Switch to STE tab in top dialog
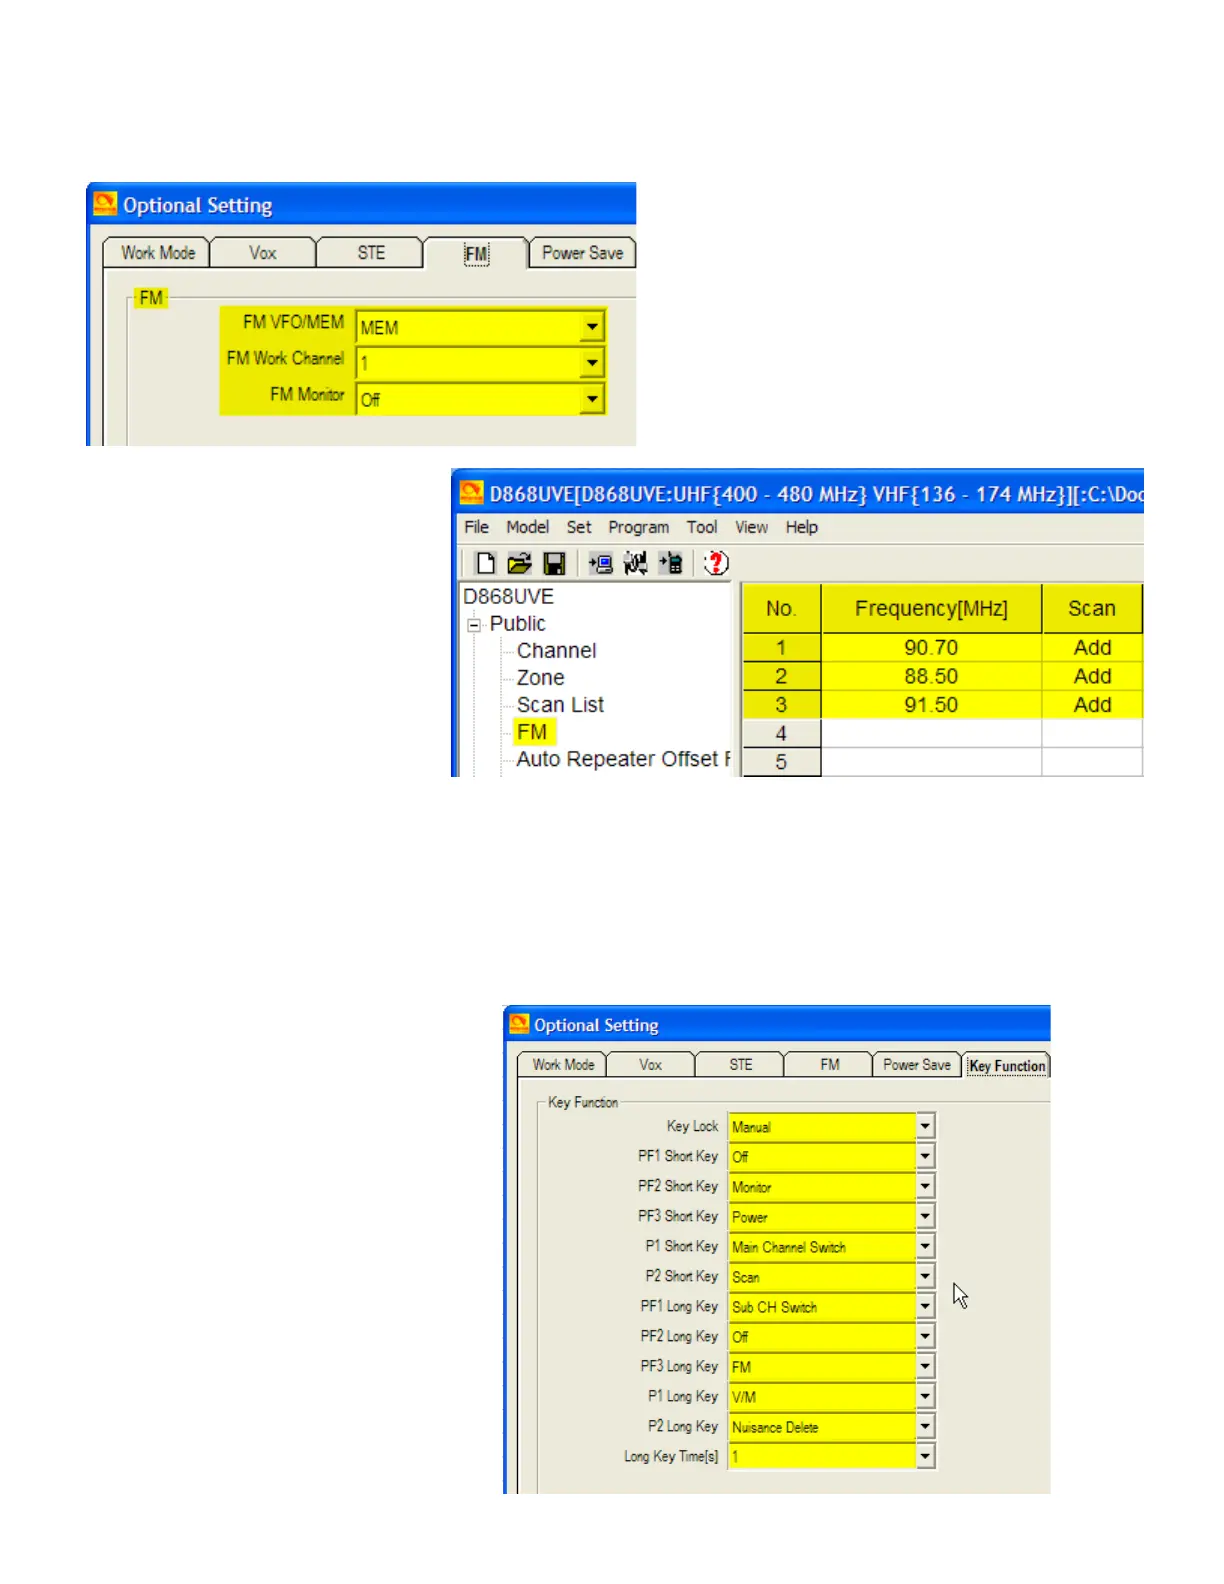The width and height of the screenshot is (1224, 1584). click(371, 253)
